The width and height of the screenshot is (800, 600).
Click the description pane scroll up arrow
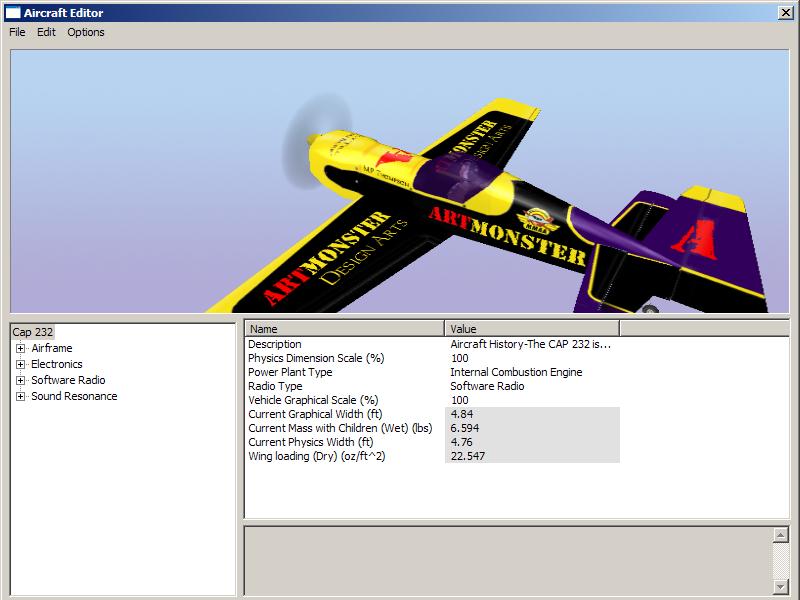click(781, 535)
